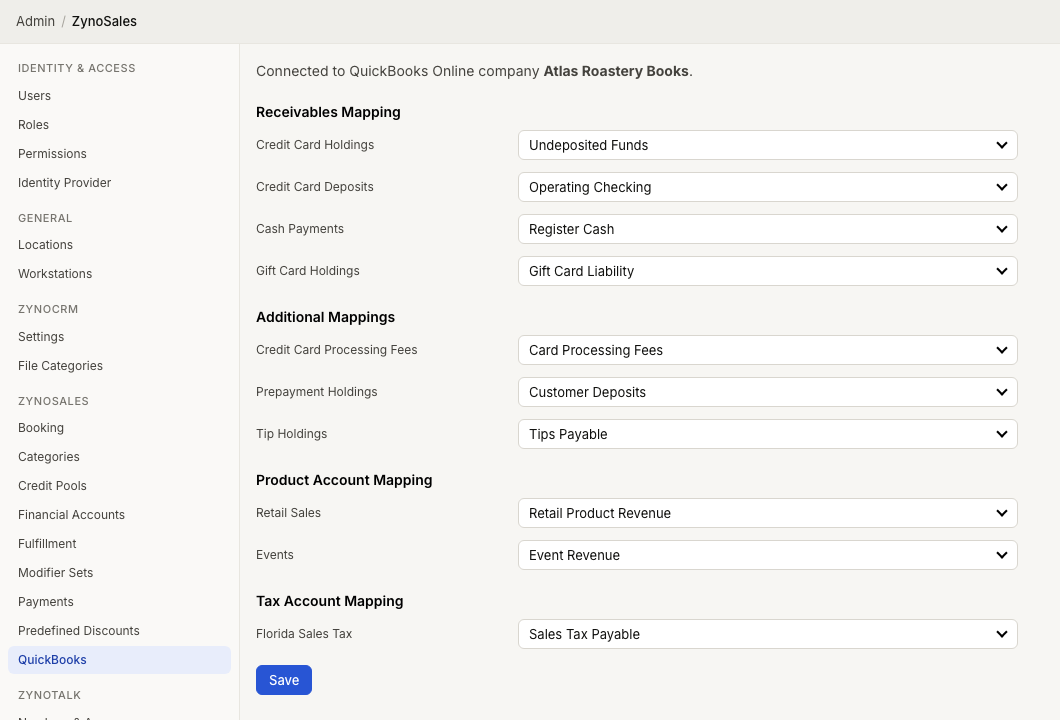This screenshot has width=1060, height=720.
Task: Click the Tax Account Mapping heading
Action: pos(329,601)
